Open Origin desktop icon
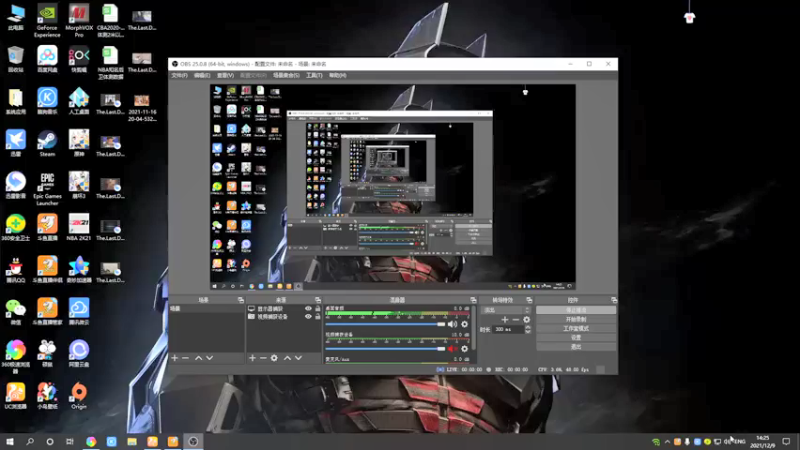Screen dimensions: 800x450 79,396
